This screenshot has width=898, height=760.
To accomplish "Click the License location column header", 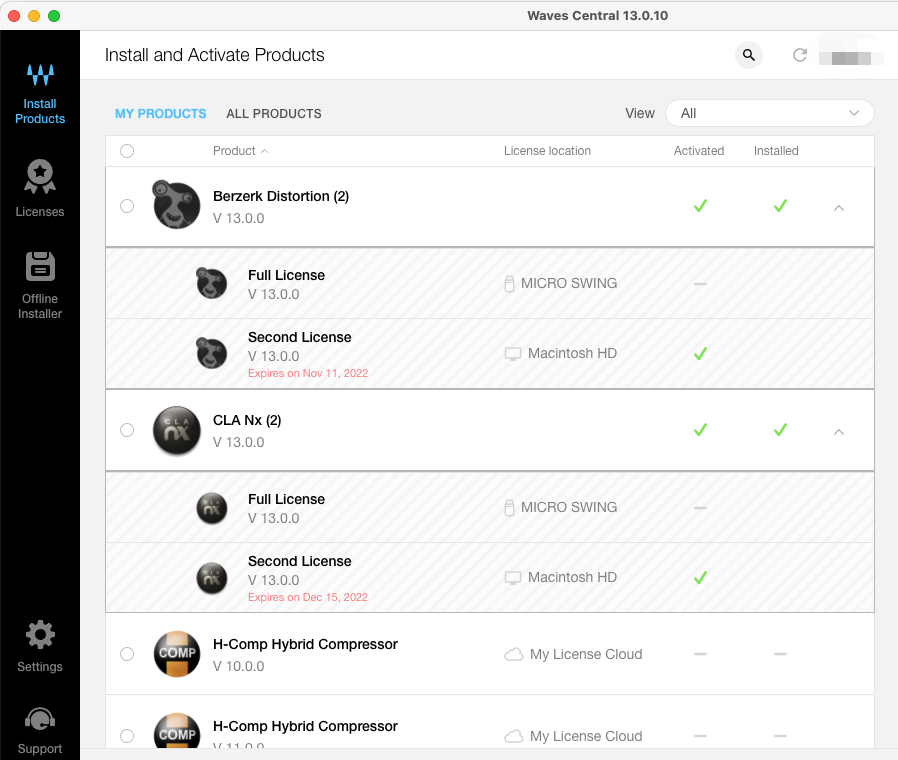I will (x=547, y=151).
